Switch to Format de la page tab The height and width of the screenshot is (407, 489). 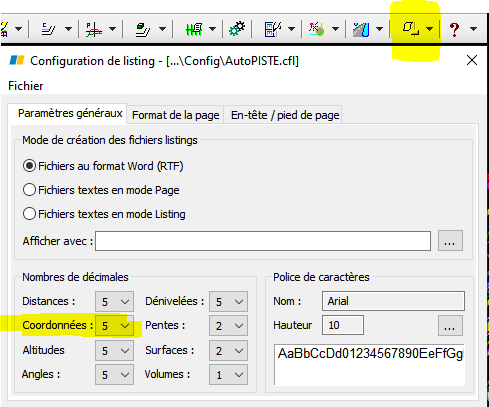tap(175, 115)
